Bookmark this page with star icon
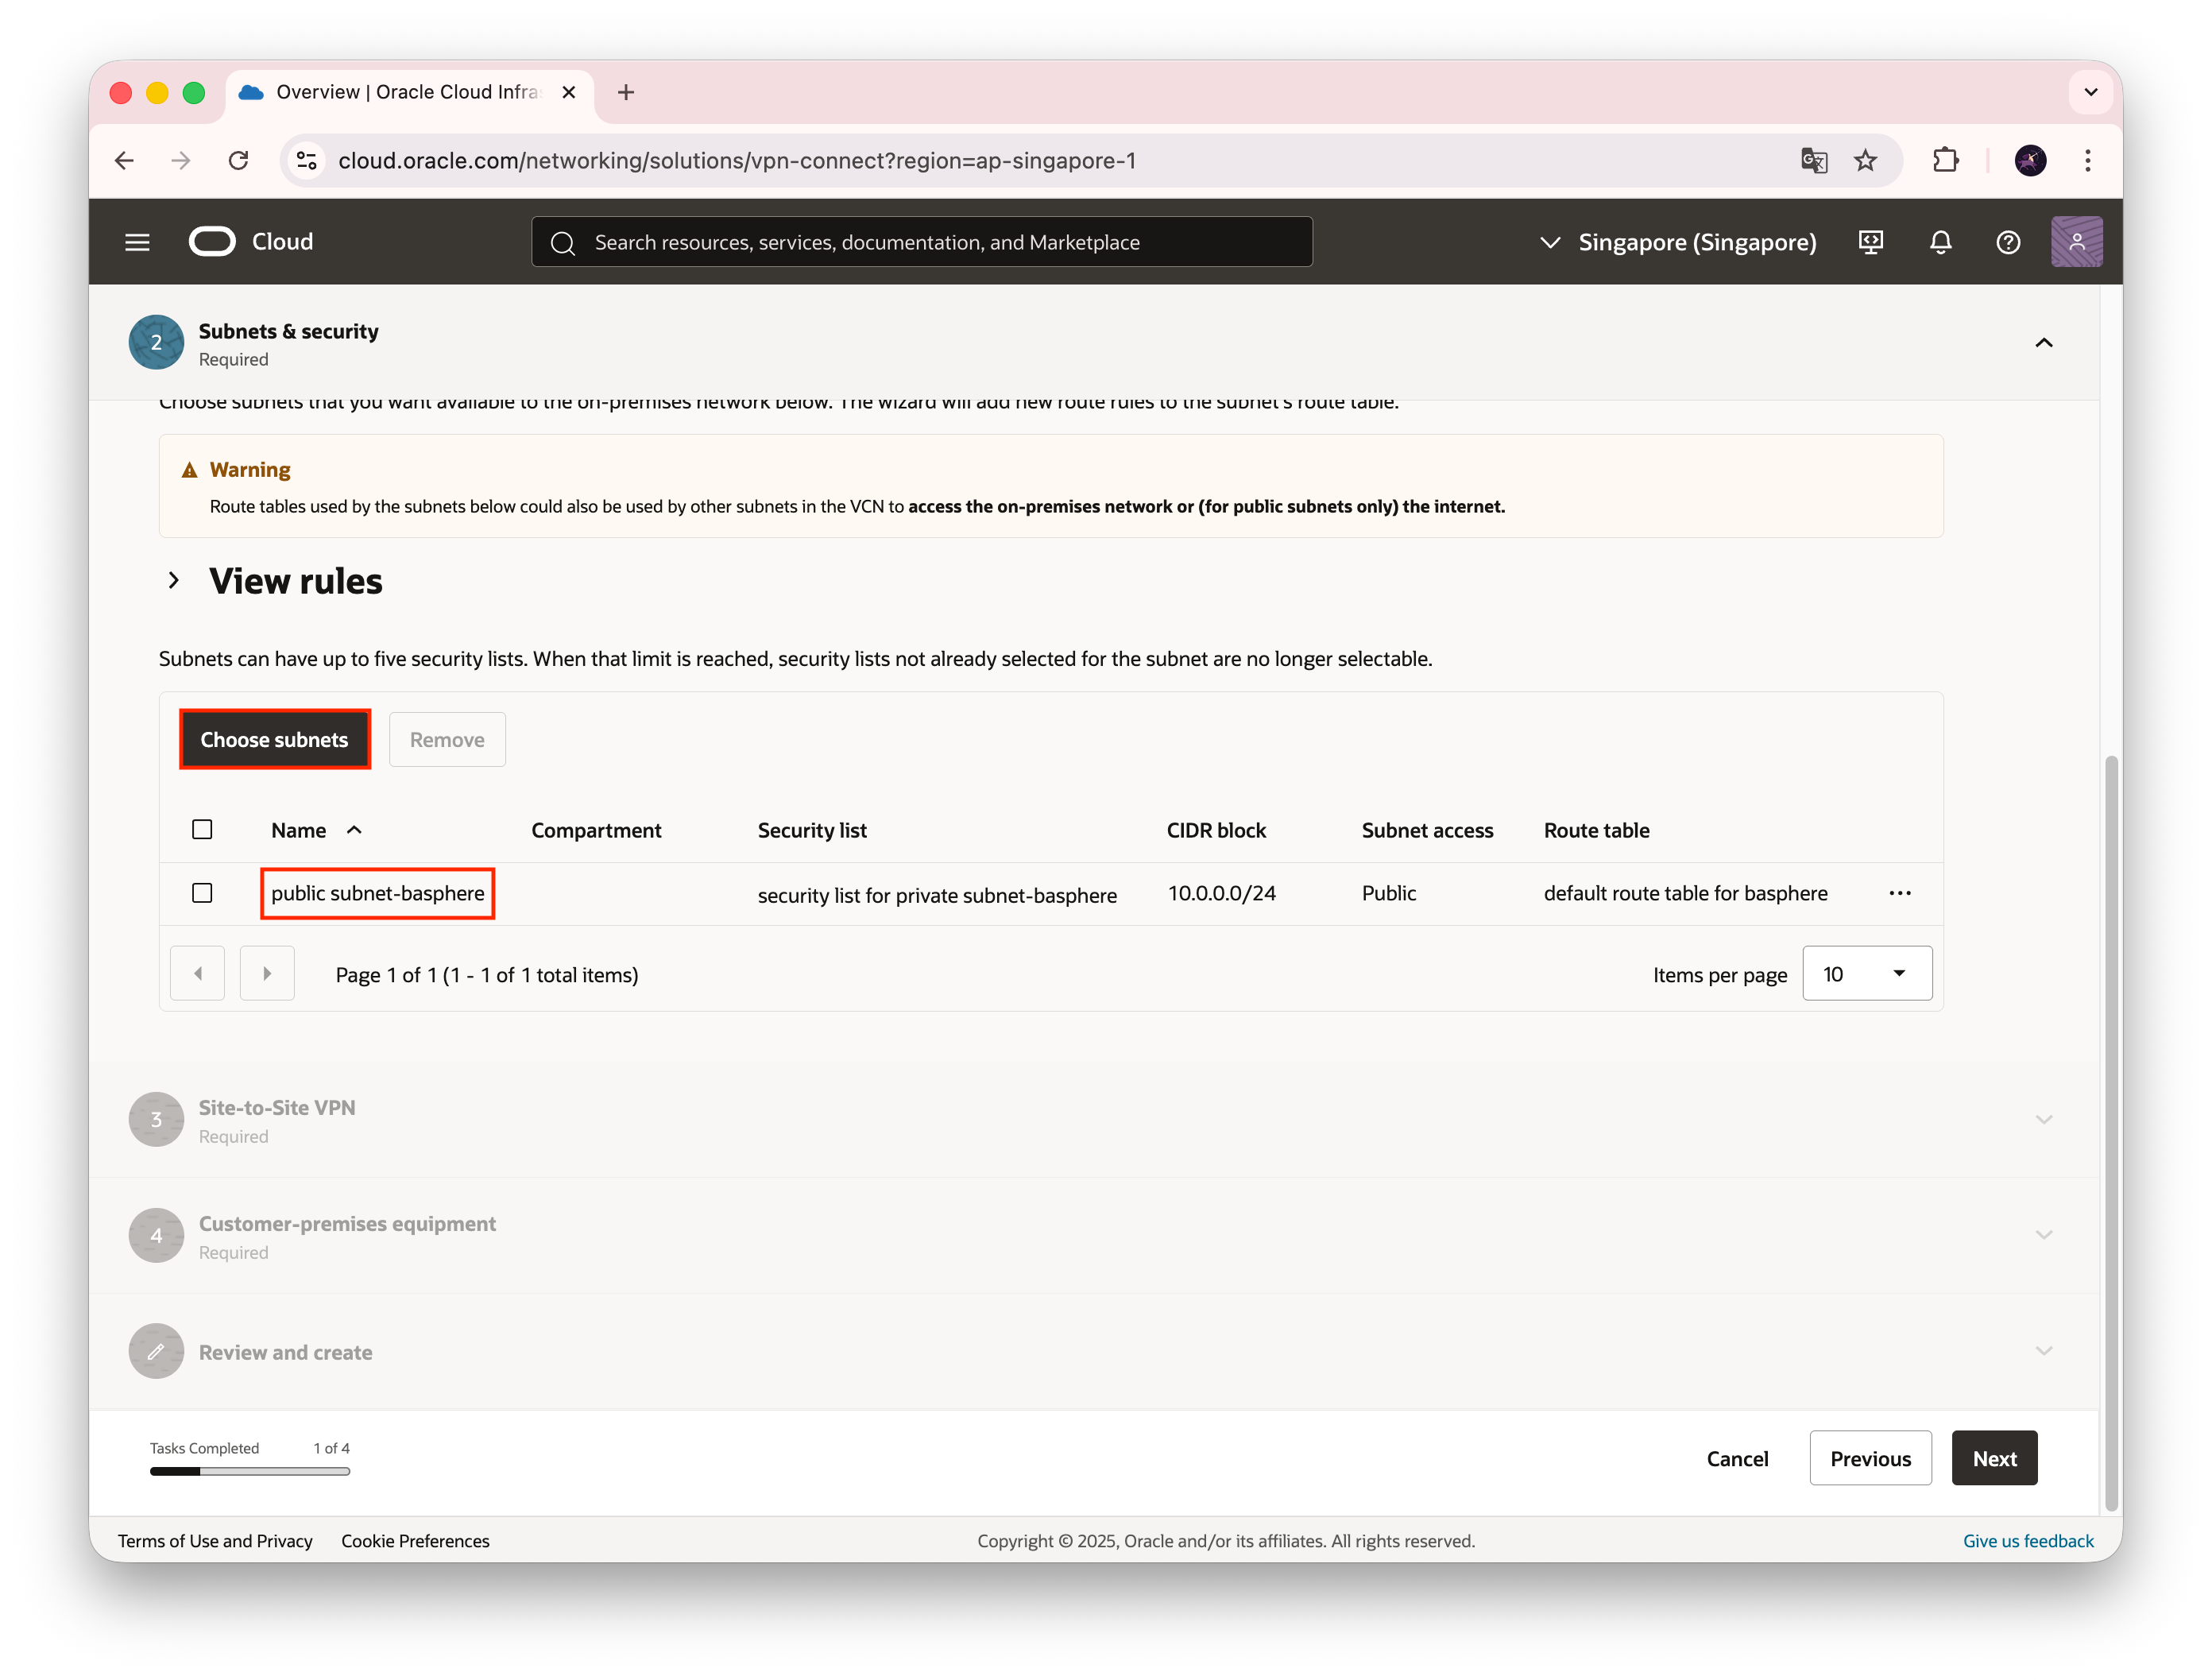The image size is (2212, 1680). (1865, 161)
